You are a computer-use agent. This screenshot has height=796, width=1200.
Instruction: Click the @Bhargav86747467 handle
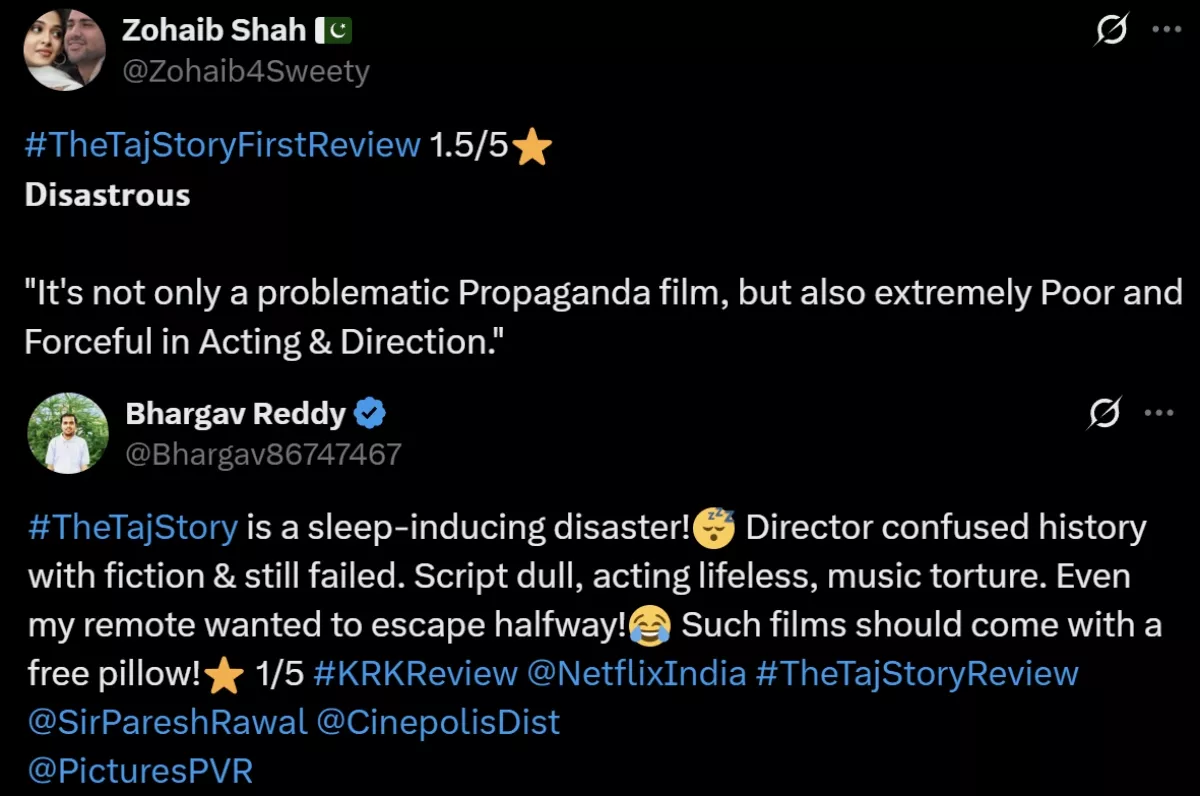(x=263, y=453)
